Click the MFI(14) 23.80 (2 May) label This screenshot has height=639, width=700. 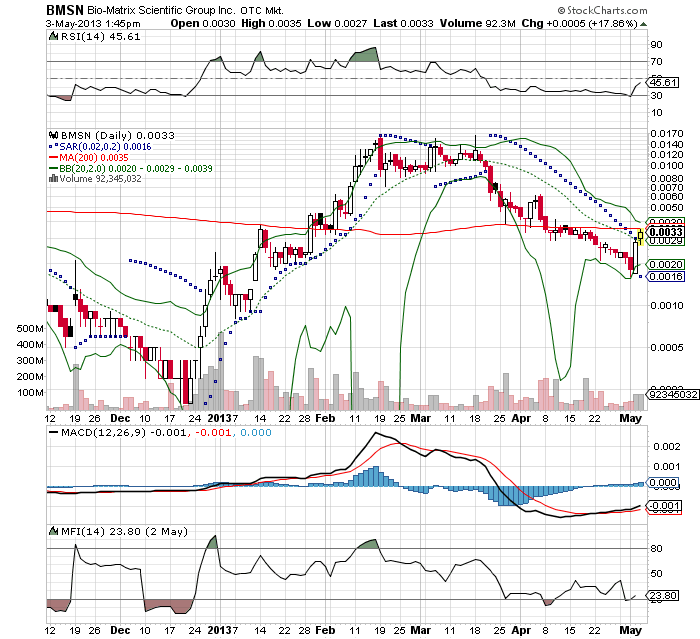124,531
